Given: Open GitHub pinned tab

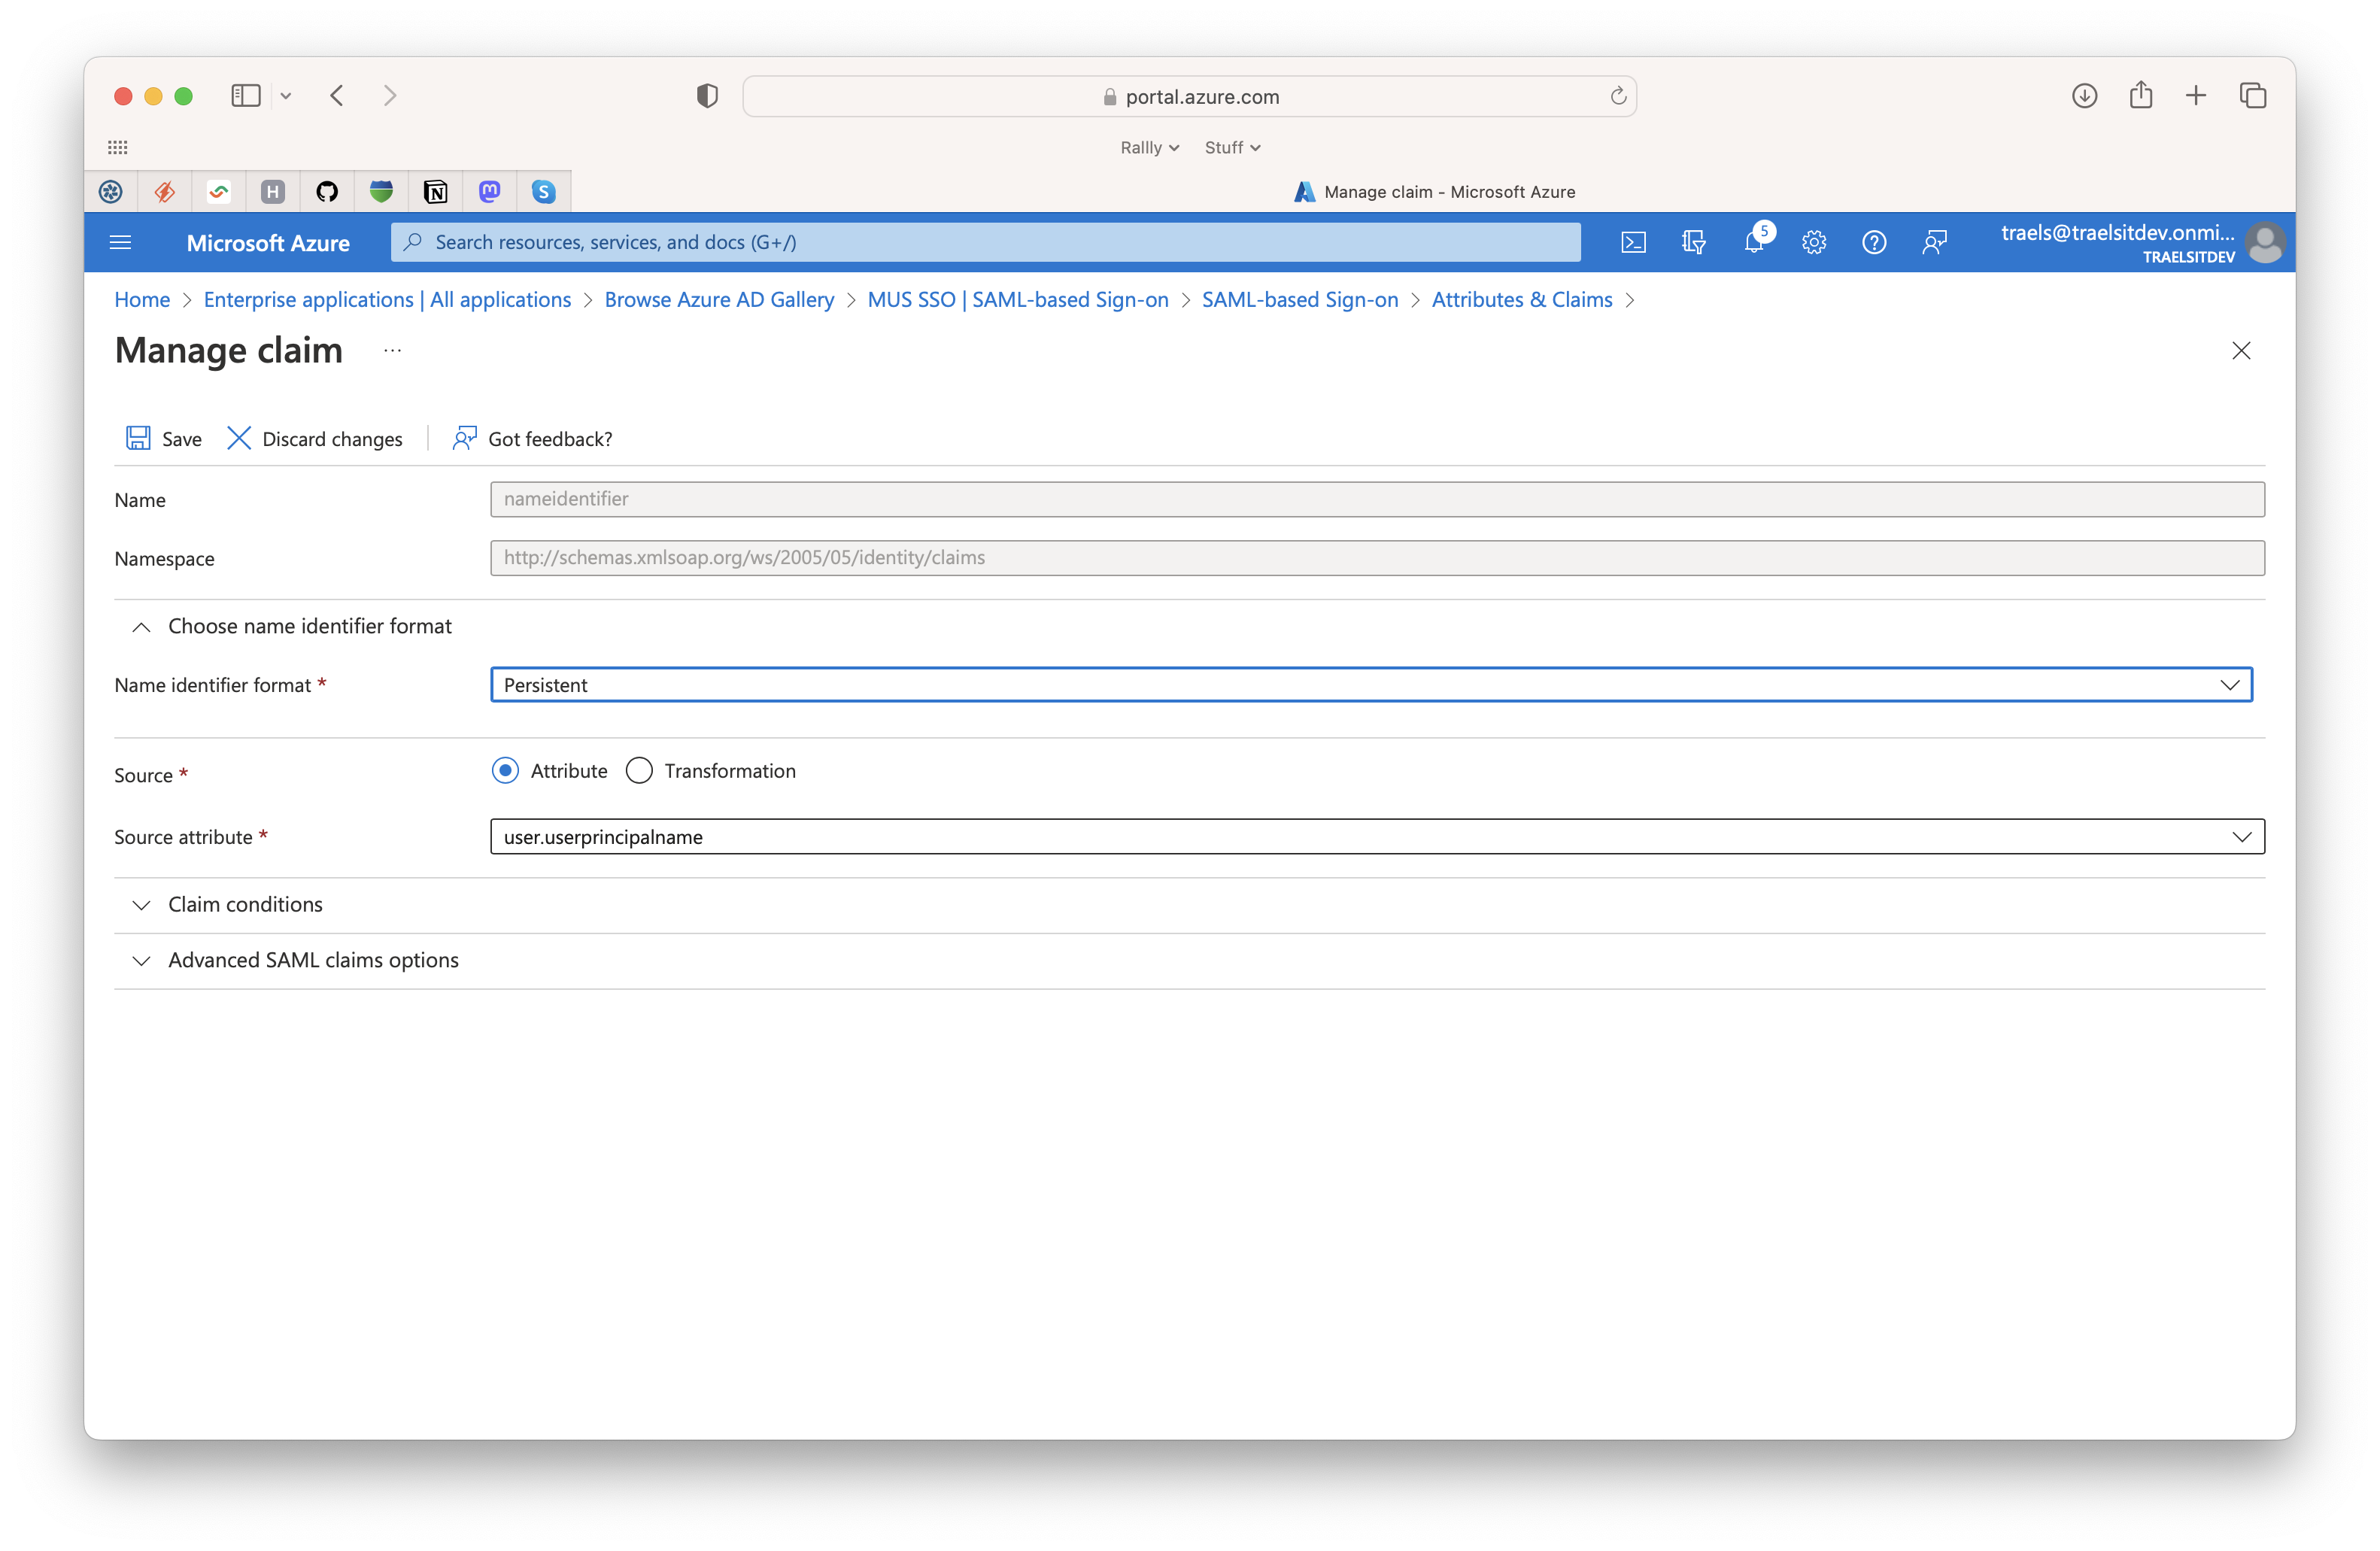Looking at the screenshot, I should click(327, 191).
